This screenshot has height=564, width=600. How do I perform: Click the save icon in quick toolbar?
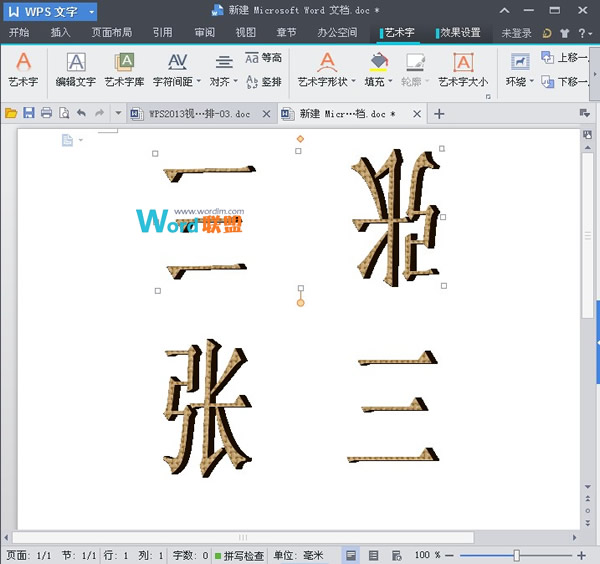[x=29, y=114]
